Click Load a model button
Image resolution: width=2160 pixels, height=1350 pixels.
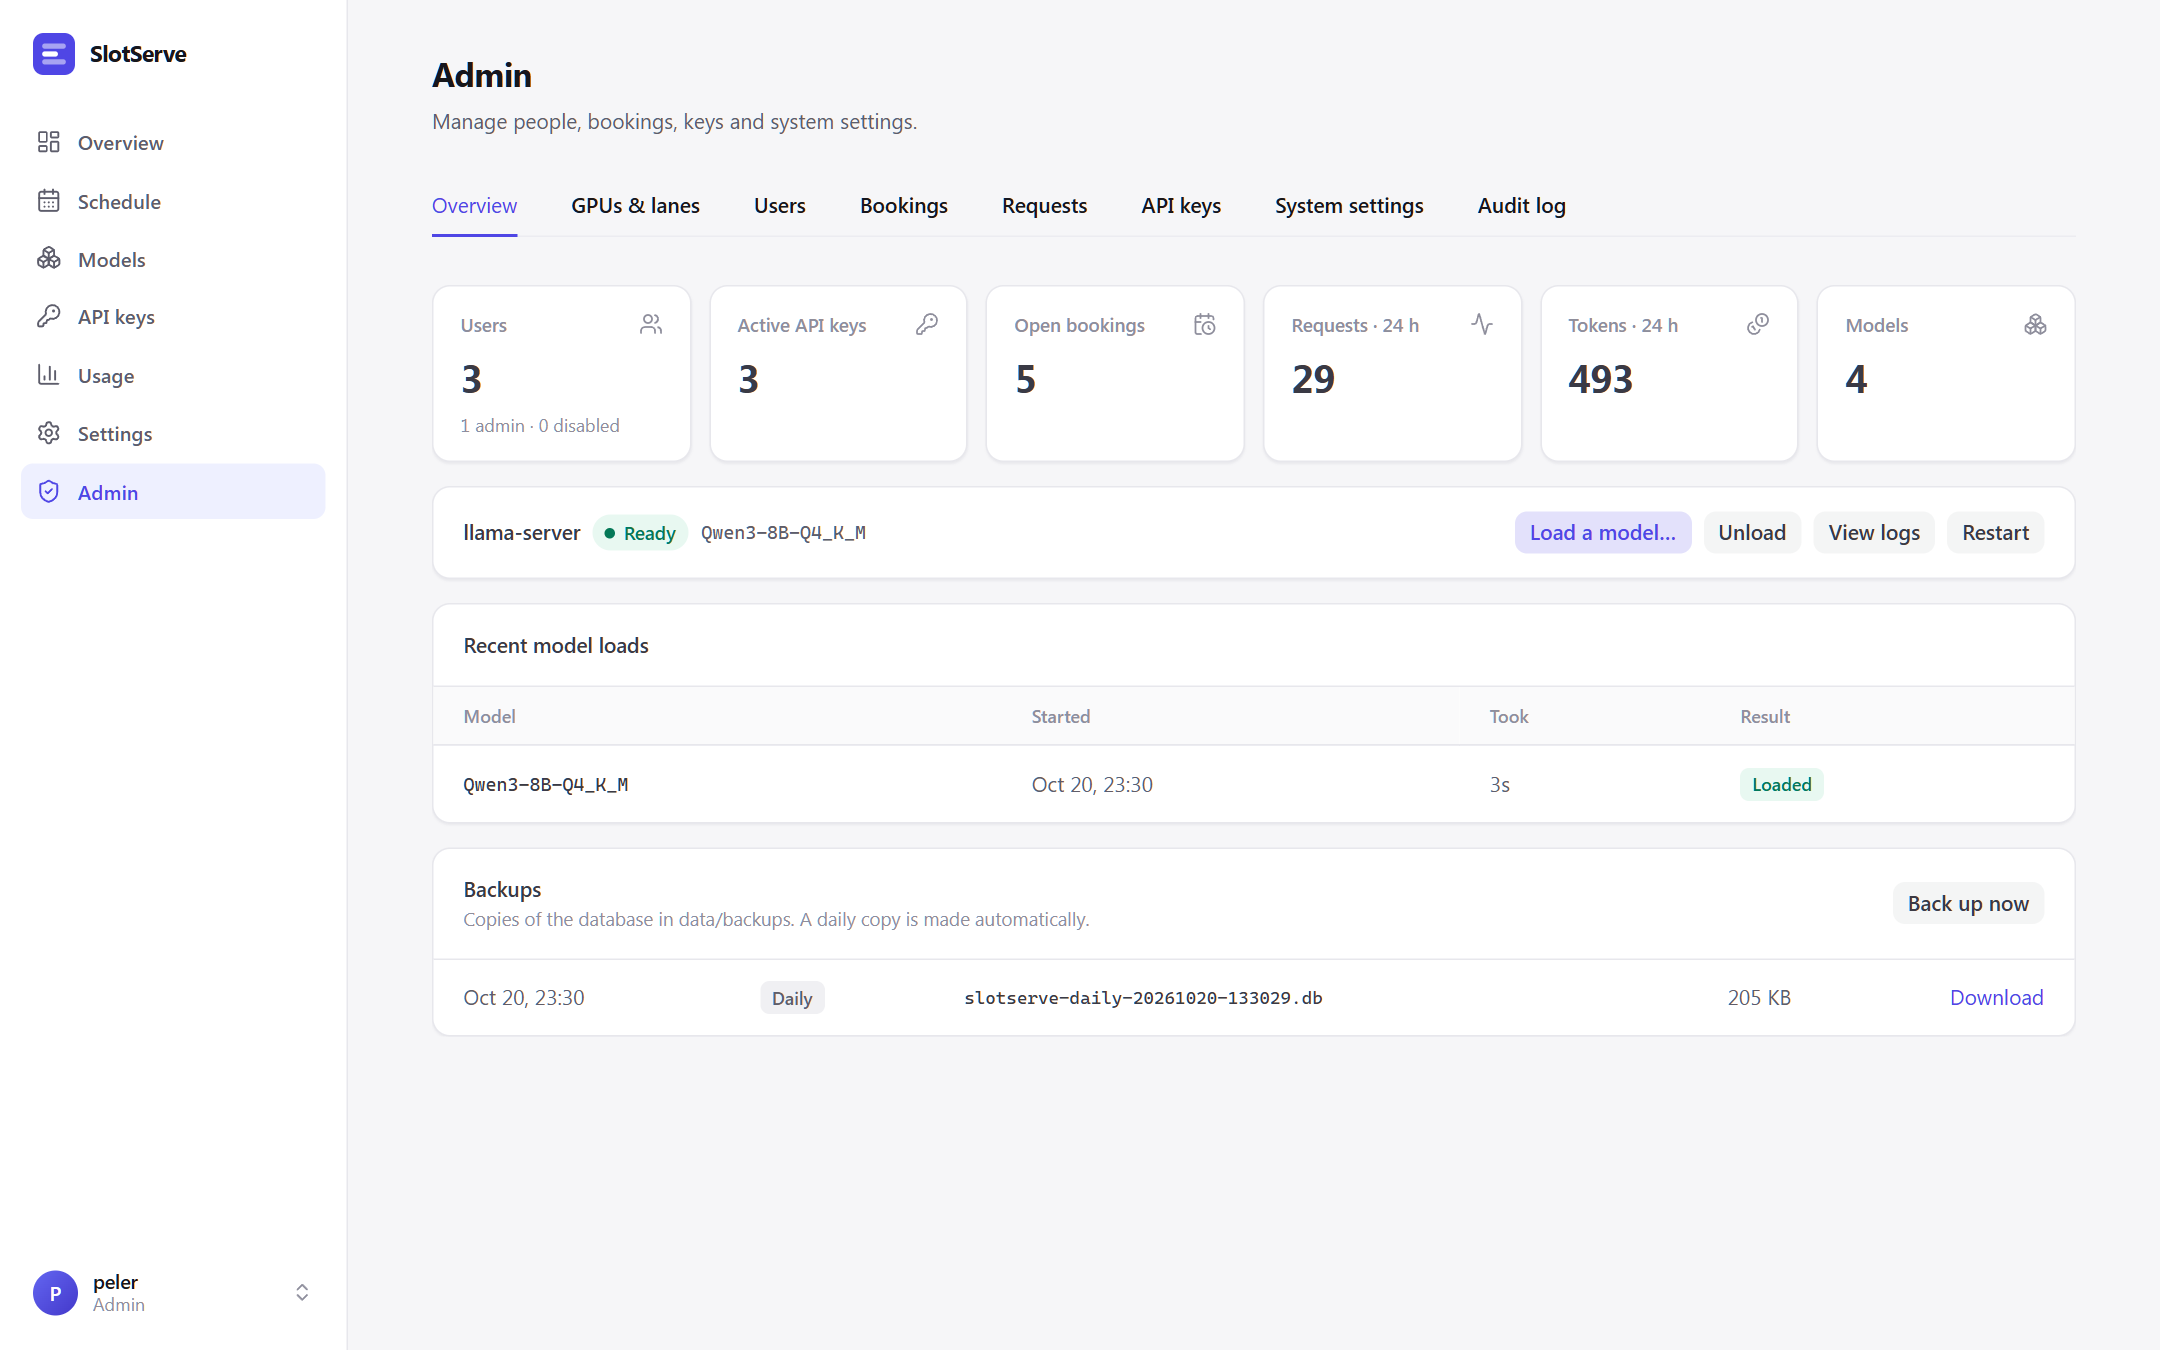[1602, 533]
